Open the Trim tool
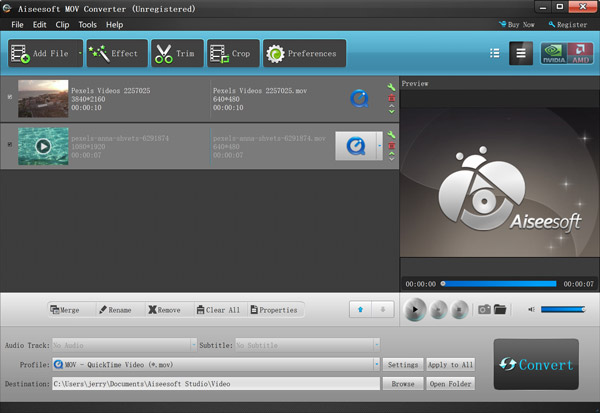 tap(177, 53)
